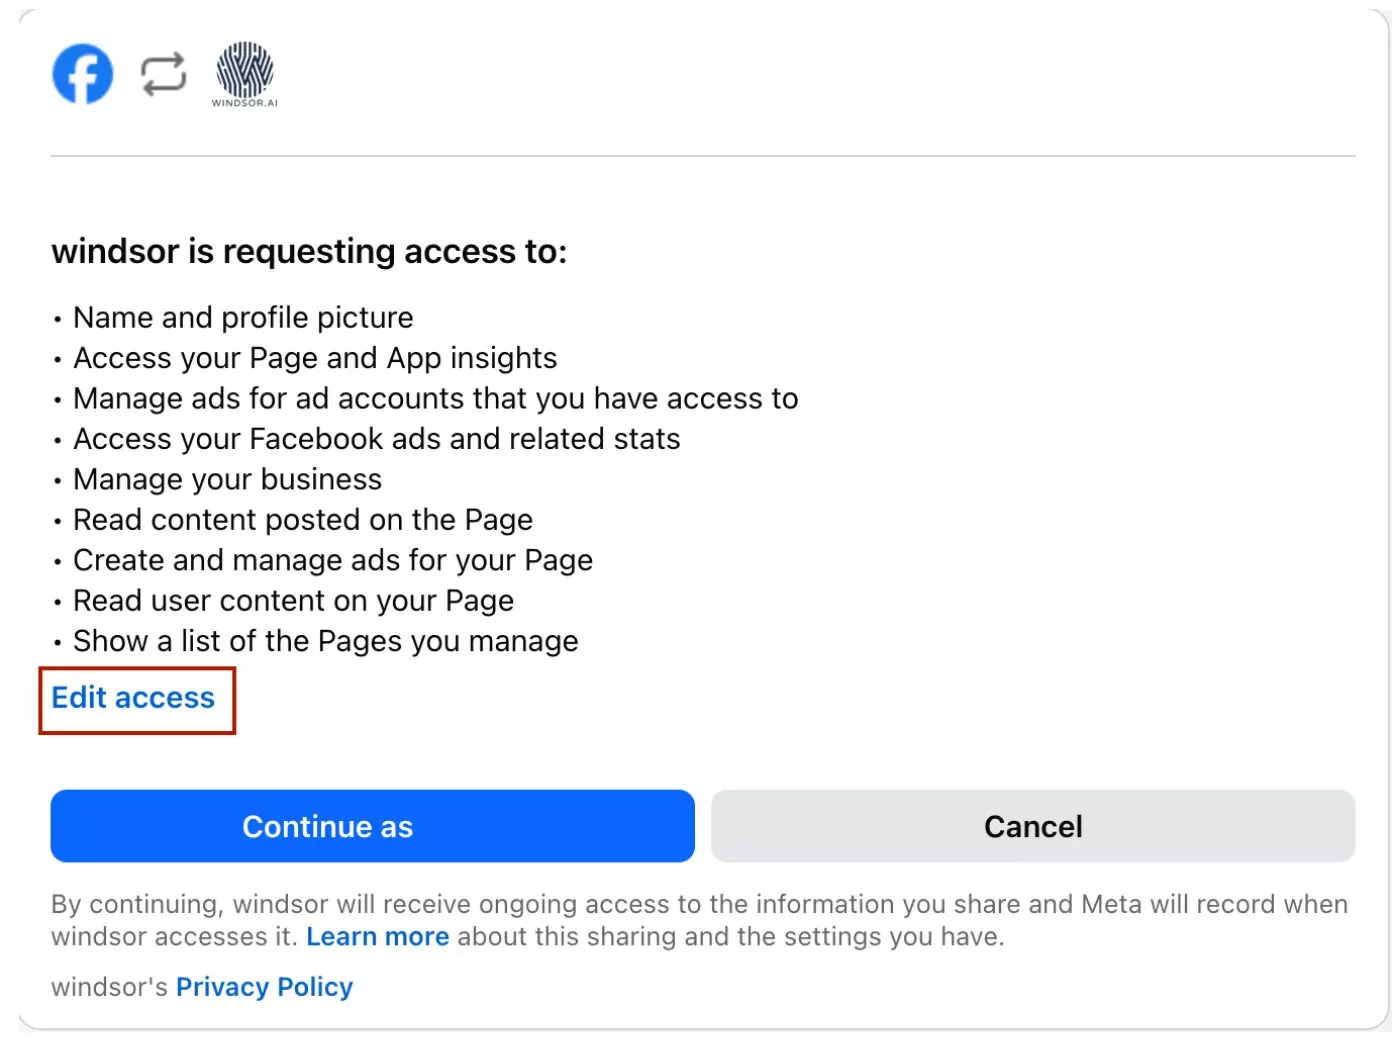1400x1044 pixels.
Task: Click the red-highlighted Edit access box
Action: tap(137, 700)
